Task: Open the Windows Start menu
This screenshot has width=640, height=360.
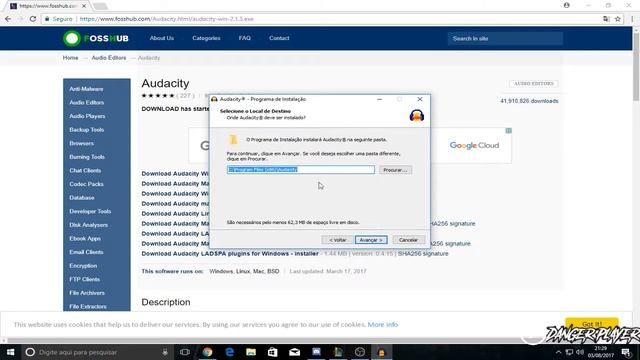Action: pos(10,352)
